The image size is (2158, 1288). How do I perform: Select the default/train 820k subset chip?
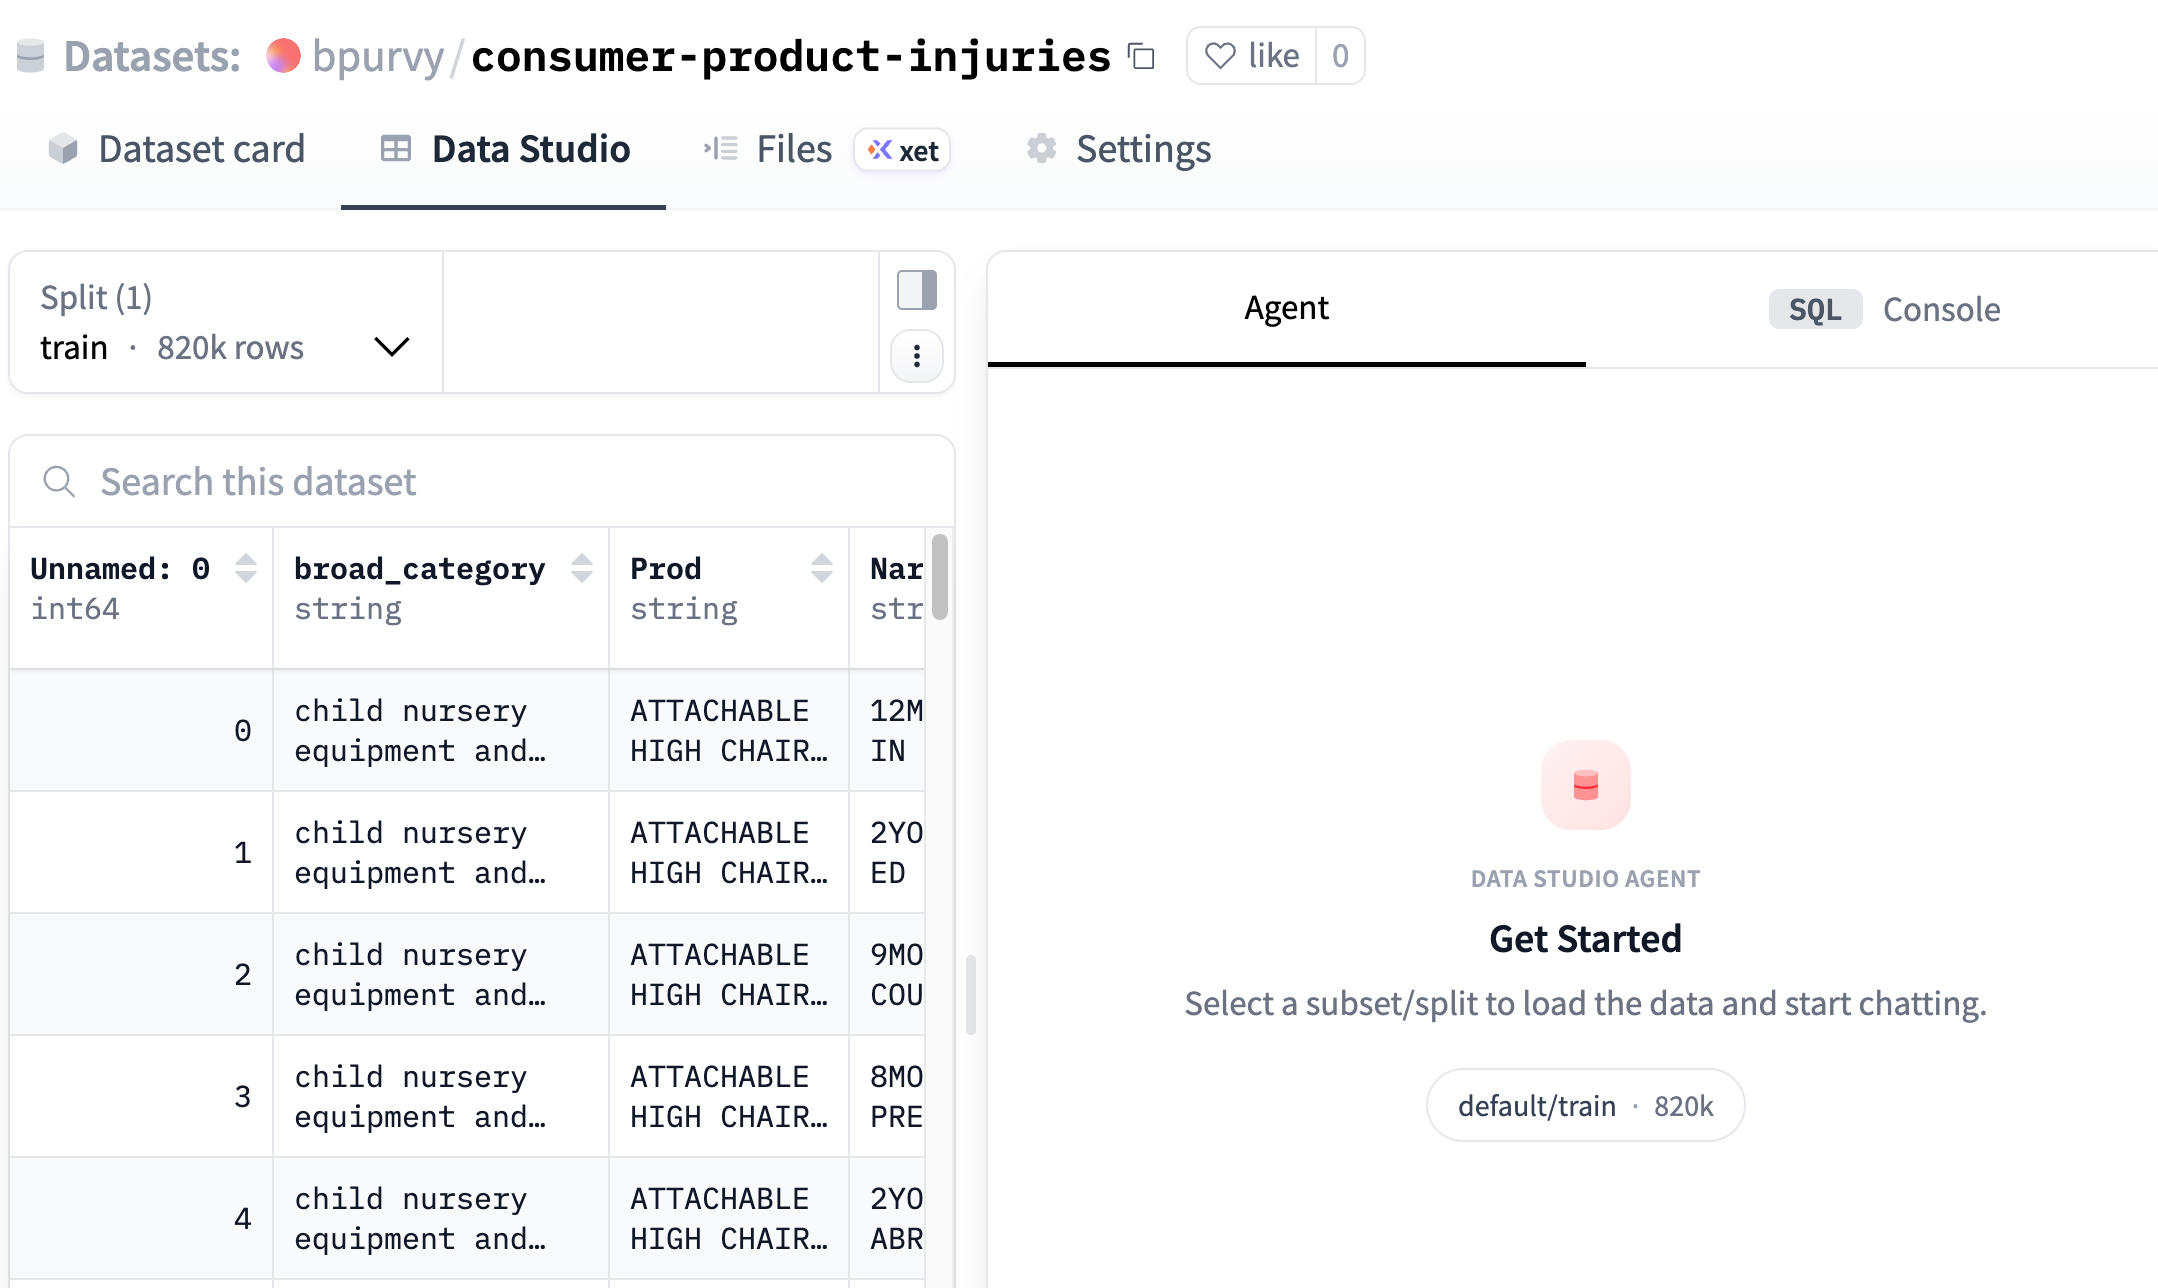pyautogui.click(x=1586, y=1105)
